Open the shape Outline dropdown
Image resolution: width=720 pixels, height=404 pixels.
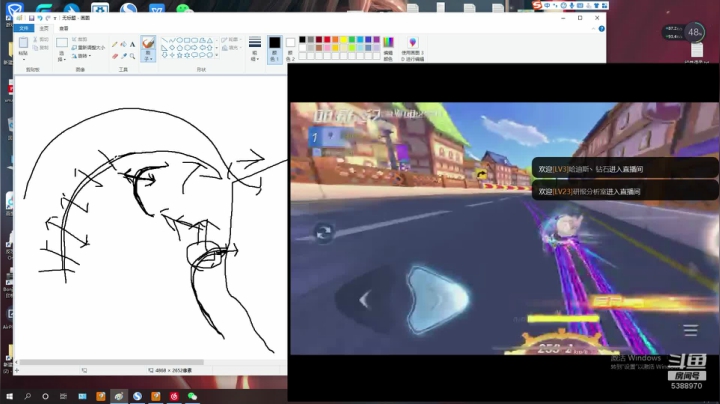(x=231, y=40)
